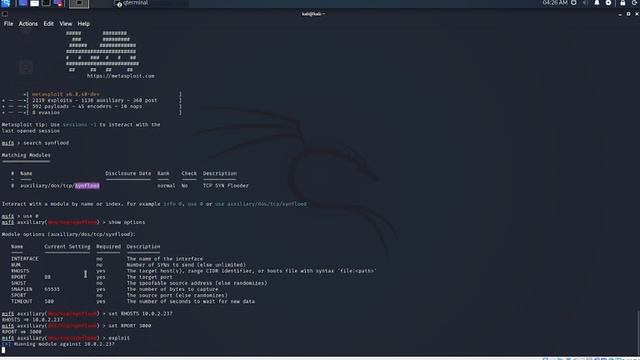This screenshot has height=360, width=640.
Task: Open the notifications bell tray icon
Action: tap(597, 3)
